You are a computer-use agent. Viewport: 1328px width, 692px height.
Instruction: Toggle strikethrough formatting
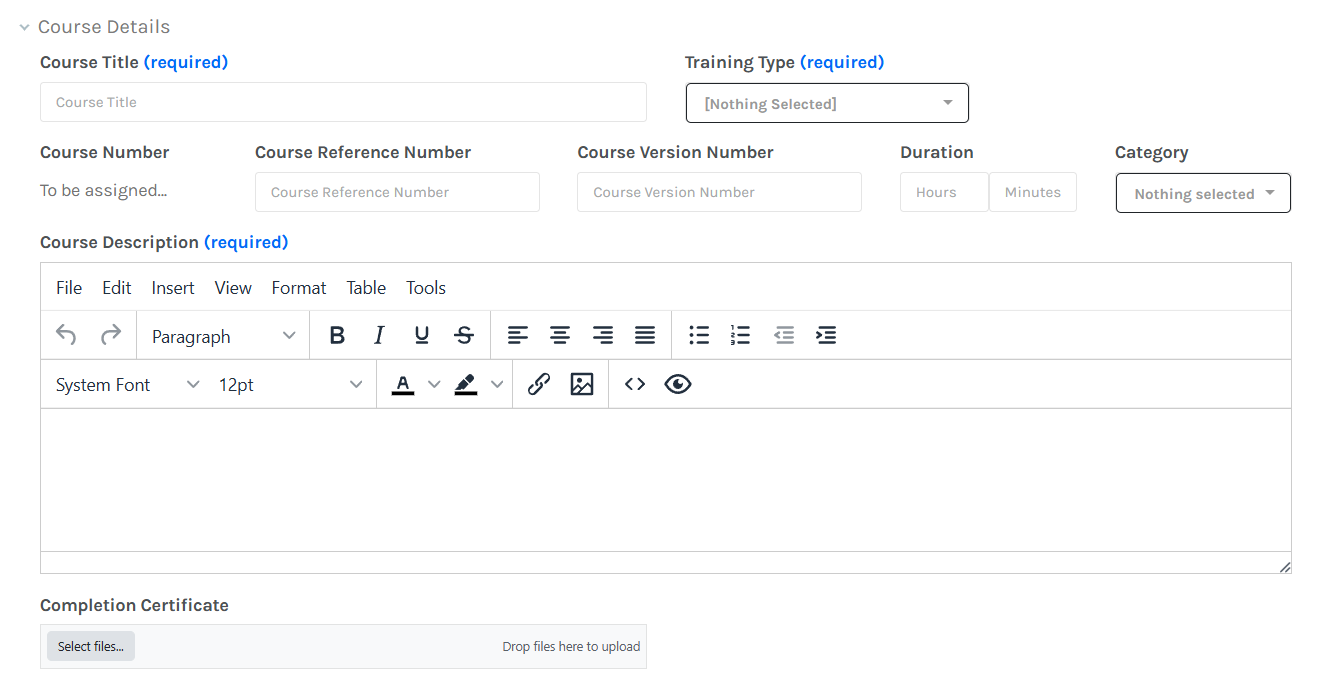[464, 336]
